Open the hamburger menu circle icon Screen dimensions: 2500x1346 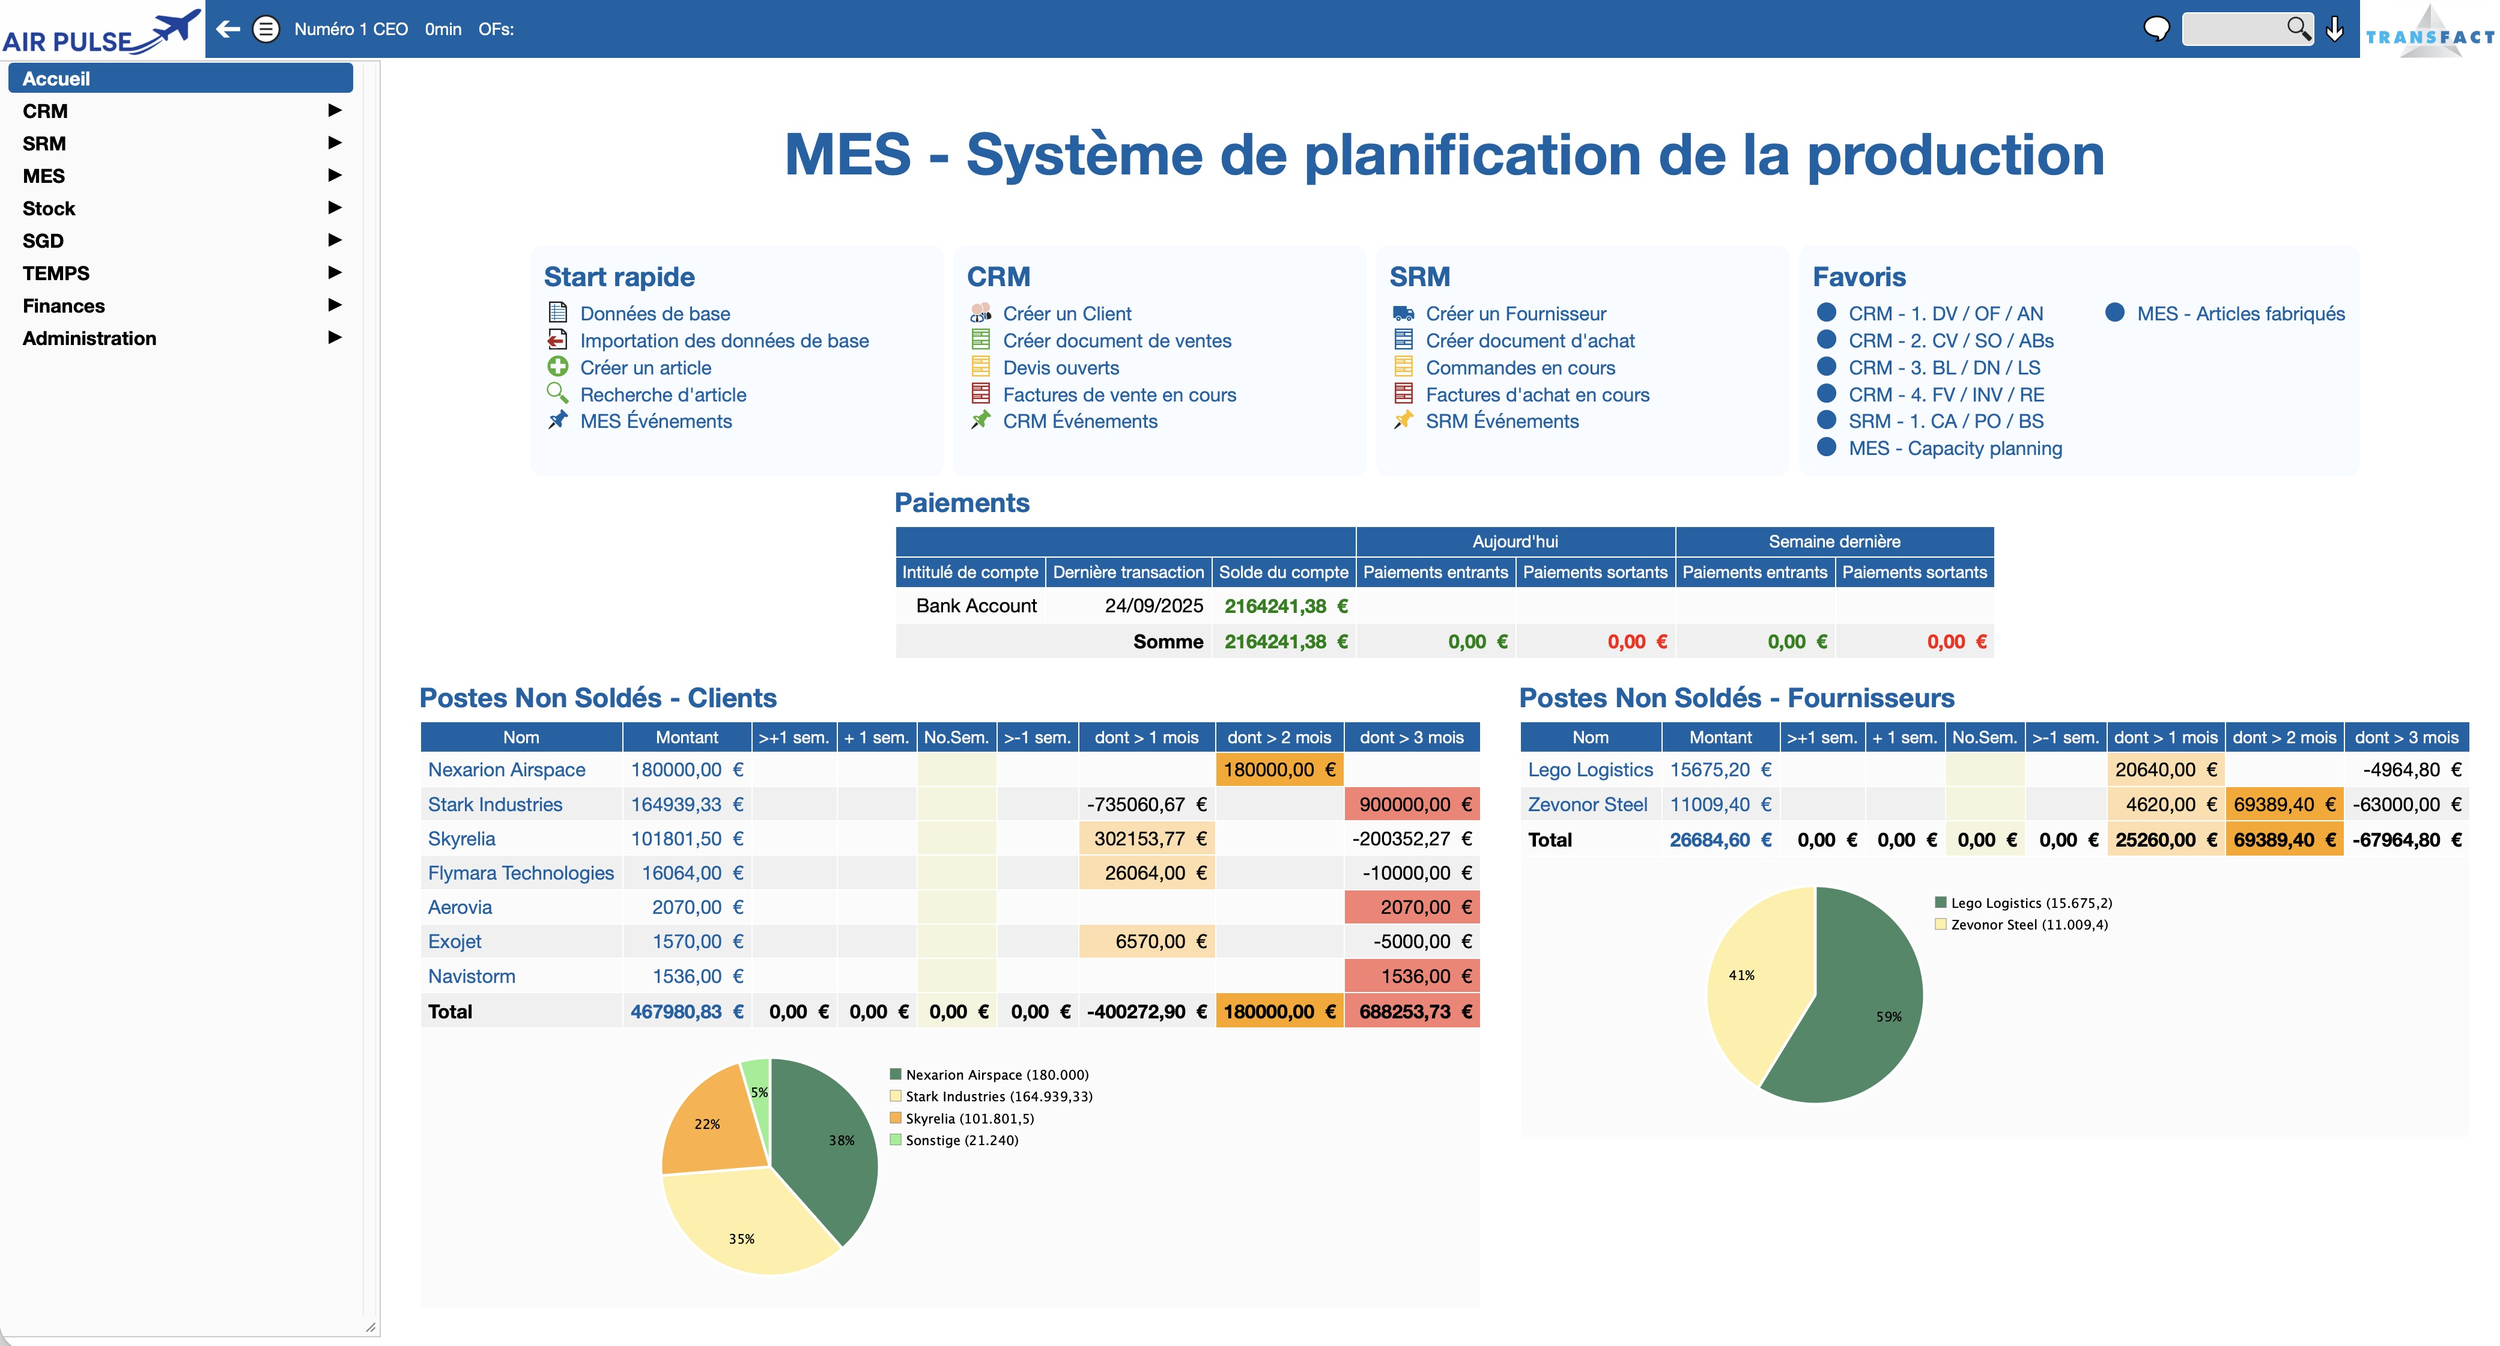(x=266, y=29)
